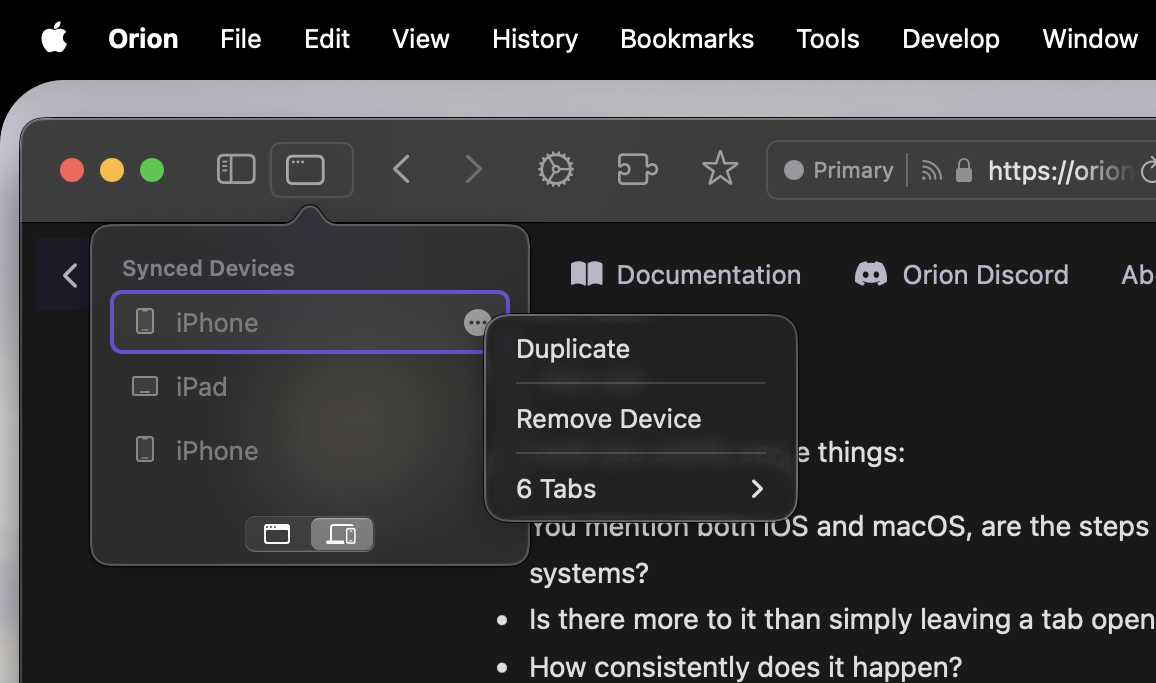Open the website settings gear icon
The width and height of the screenshot is (1156, 683).
click(x=555, y=170)
